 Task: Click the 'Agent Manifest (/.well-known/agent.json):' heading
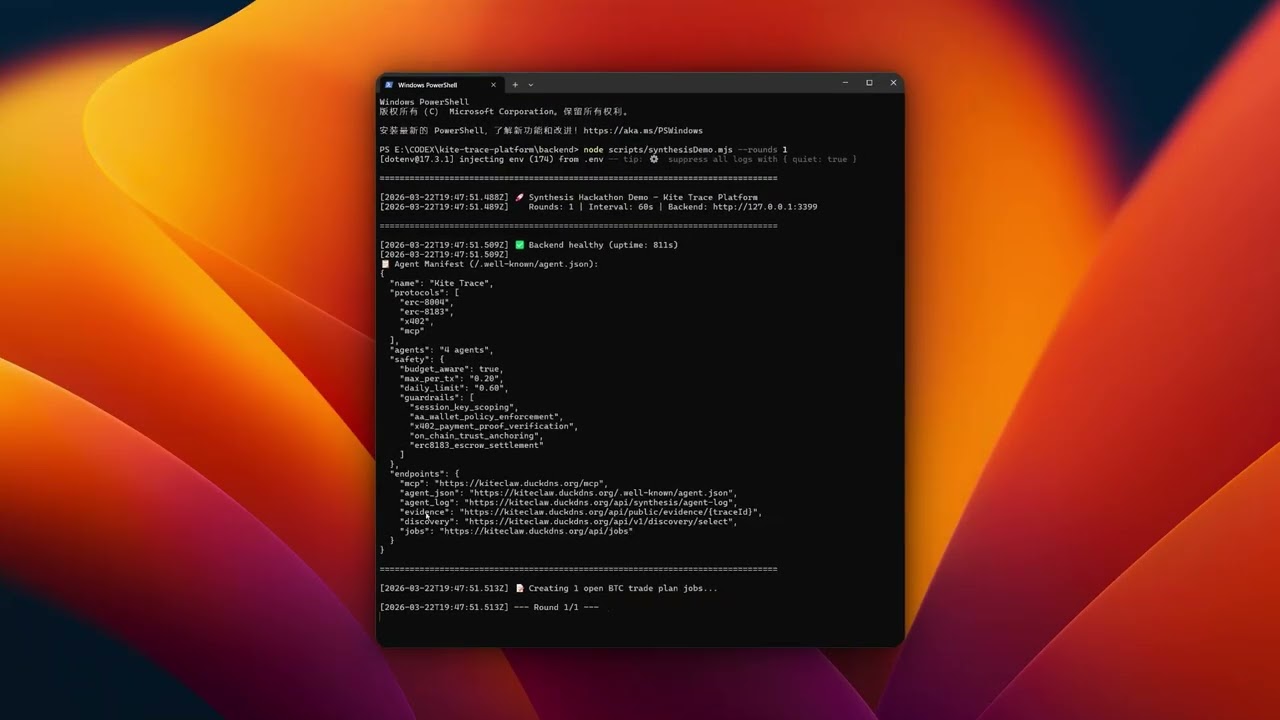(x=496, y=264)
